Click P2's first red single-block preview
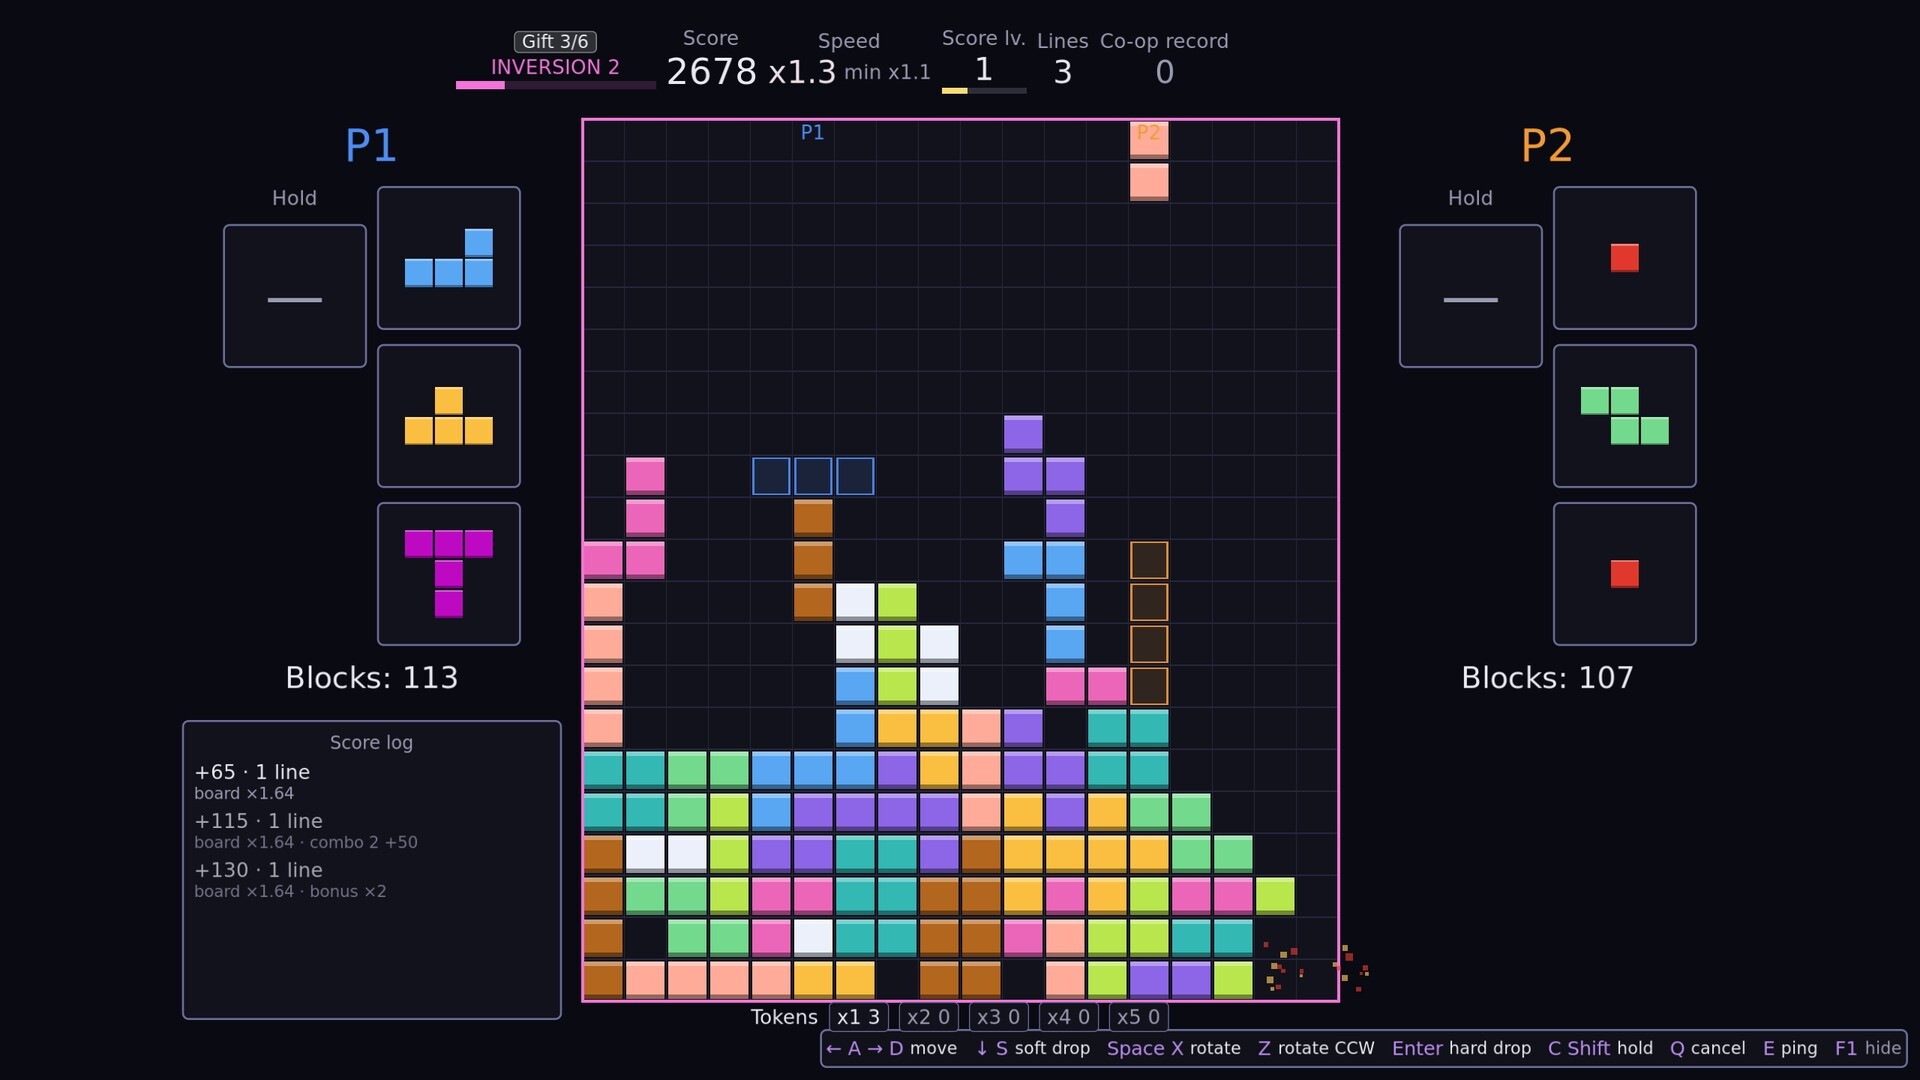Screen dimensions: 1920x1080 tap(1625, 258)
